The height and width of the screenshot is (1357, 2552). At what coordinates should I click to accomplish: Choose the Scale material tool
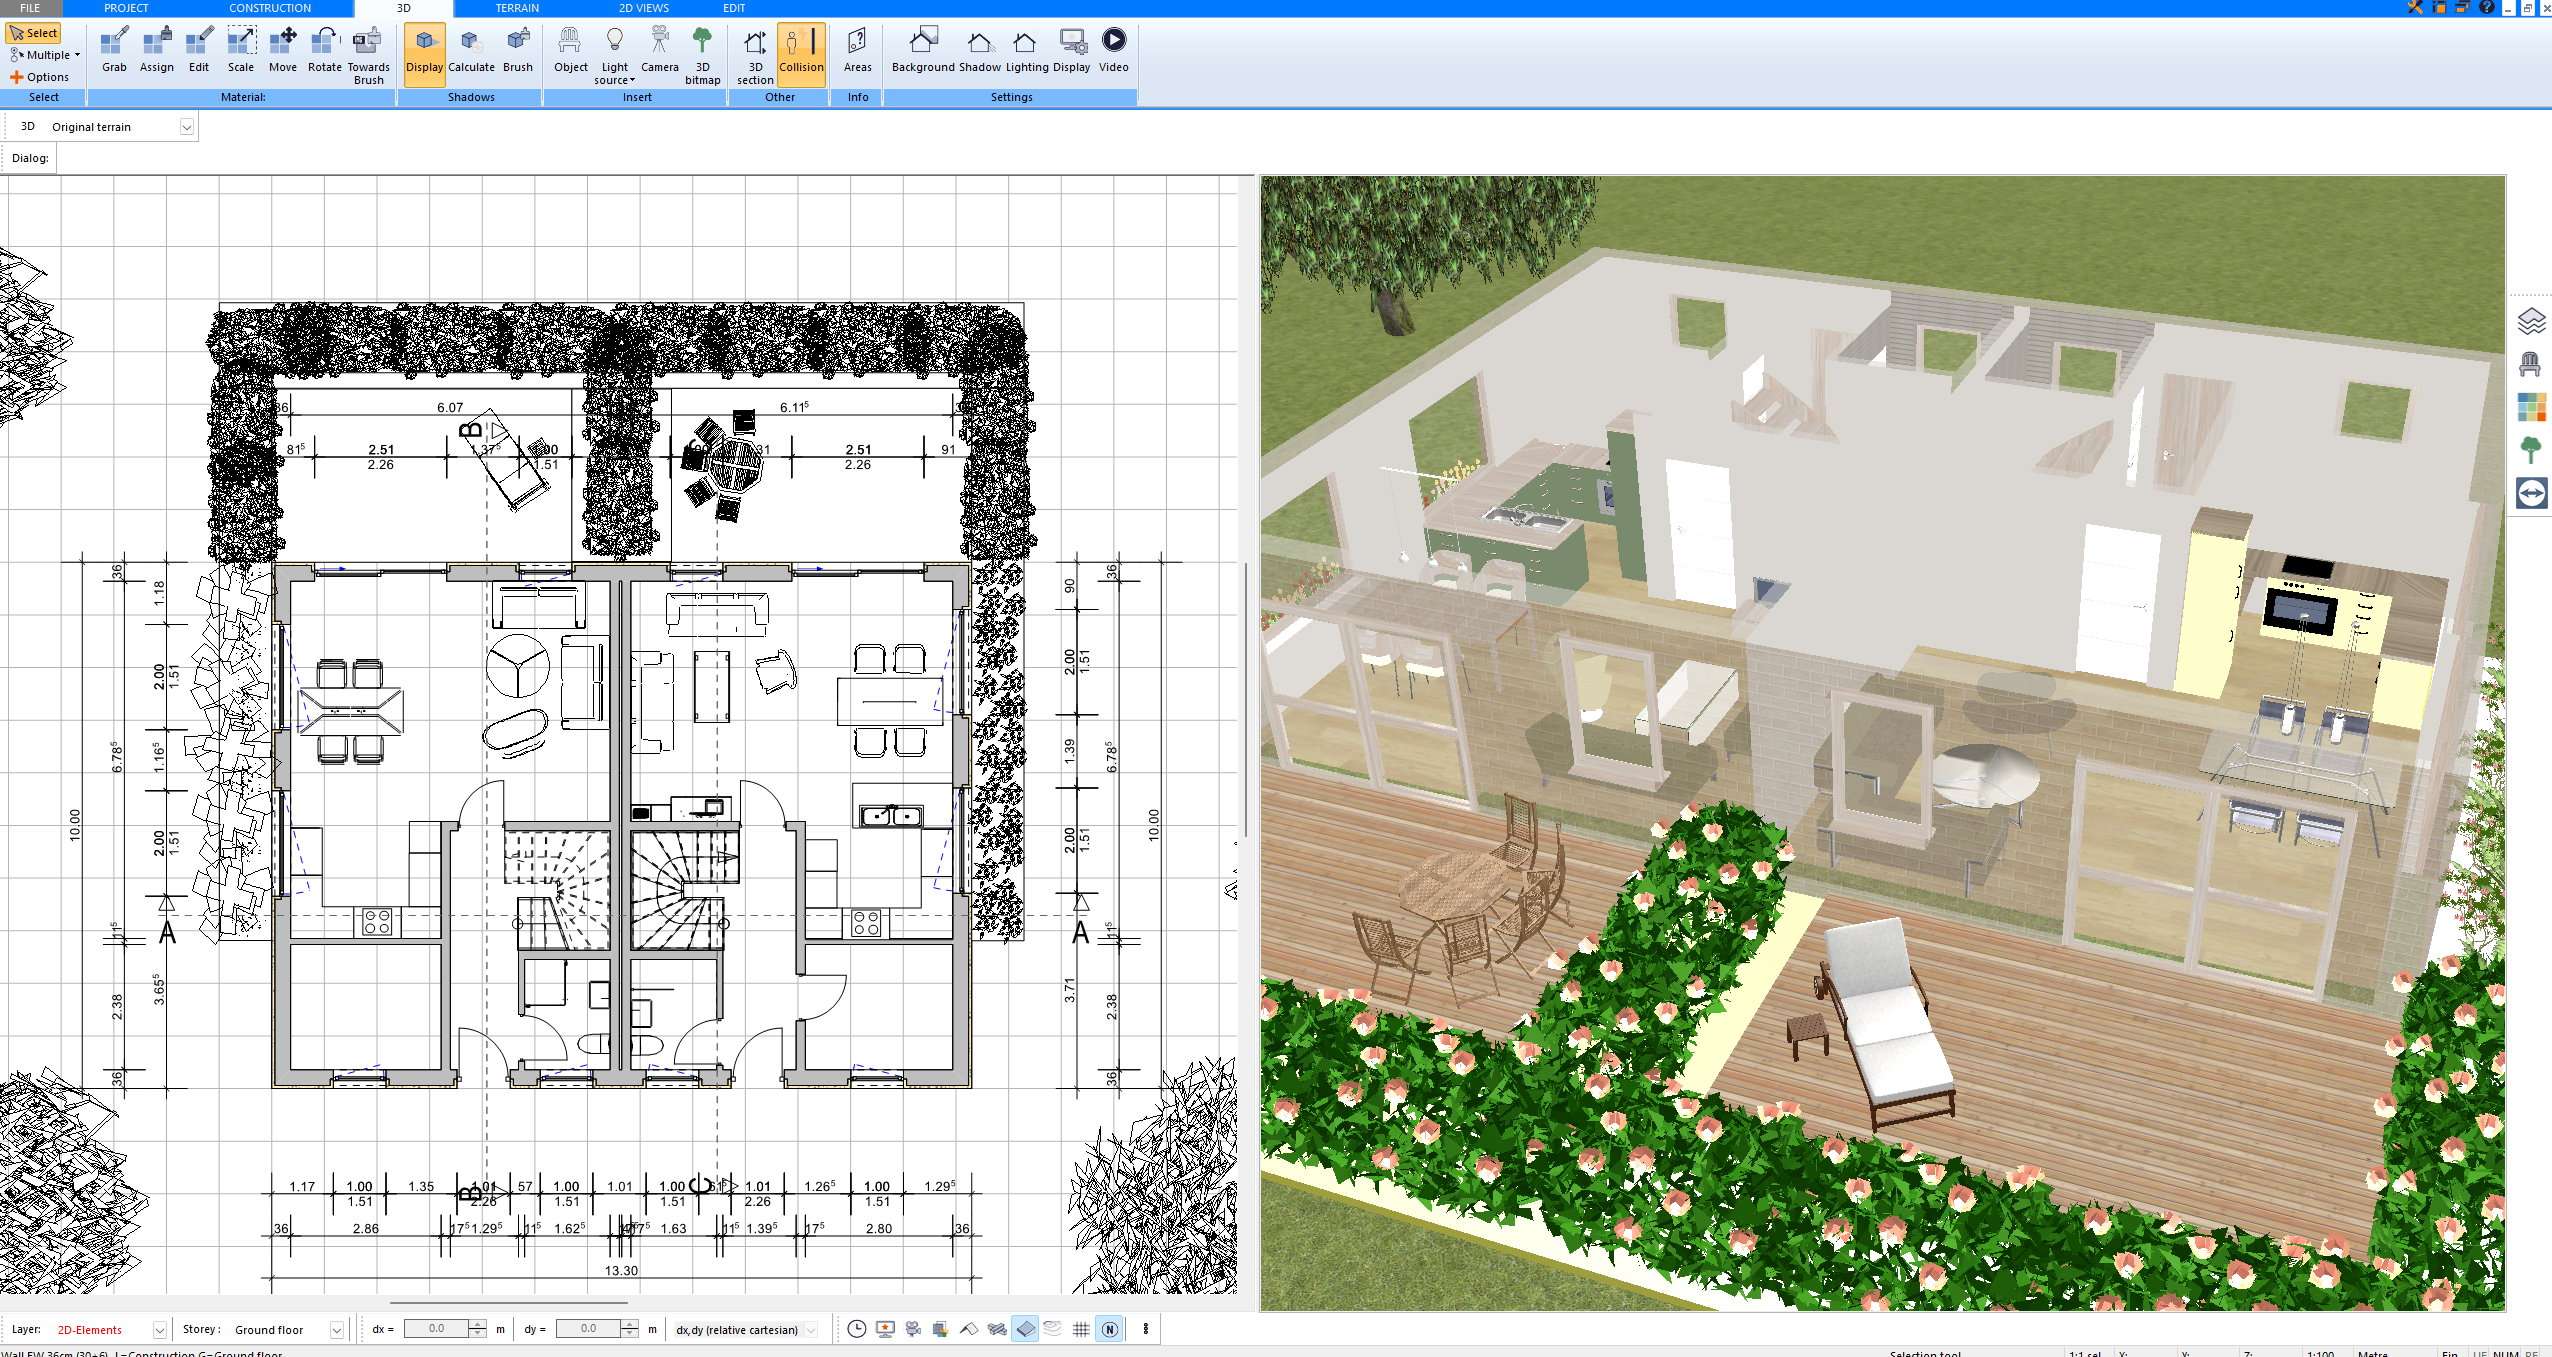[x=240, y=50]
